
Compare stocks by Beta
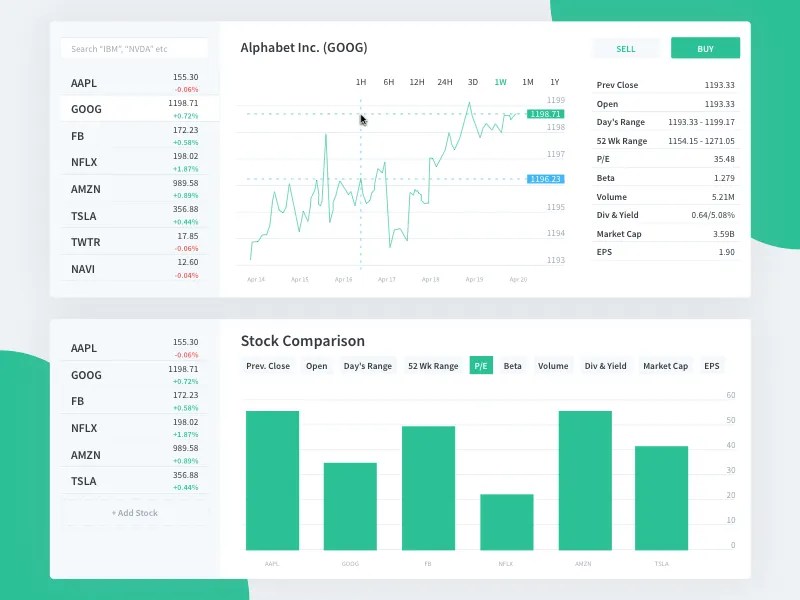pos(512,366)
